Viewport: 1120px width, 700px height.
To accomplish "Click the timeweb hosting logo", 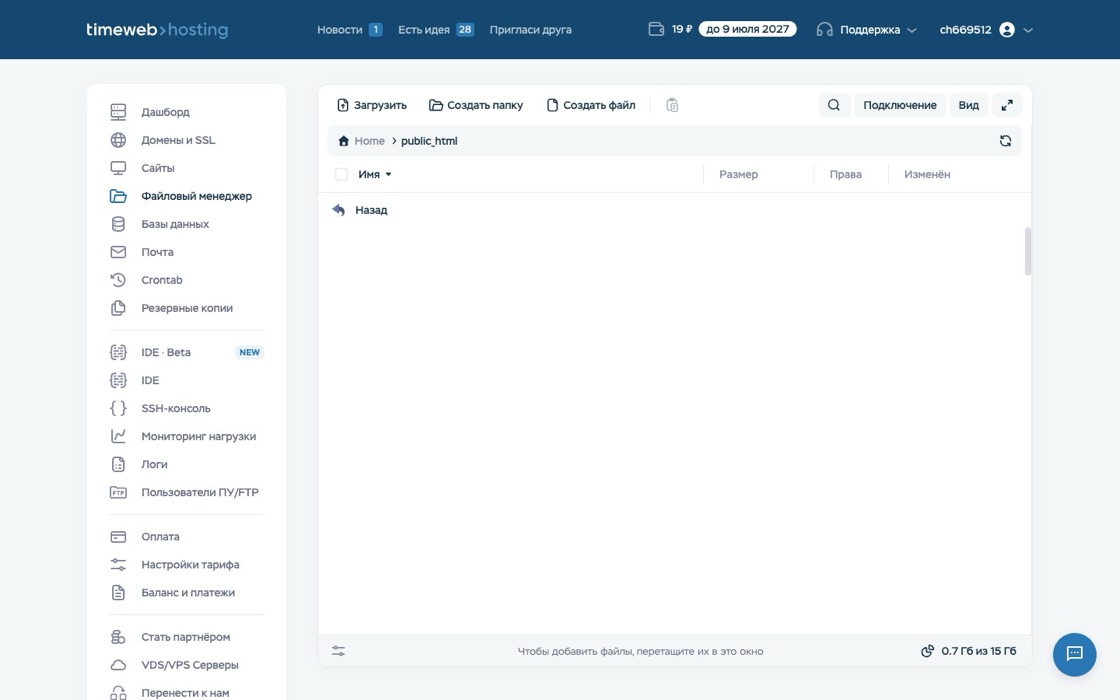I will click(x=157, y=29).
